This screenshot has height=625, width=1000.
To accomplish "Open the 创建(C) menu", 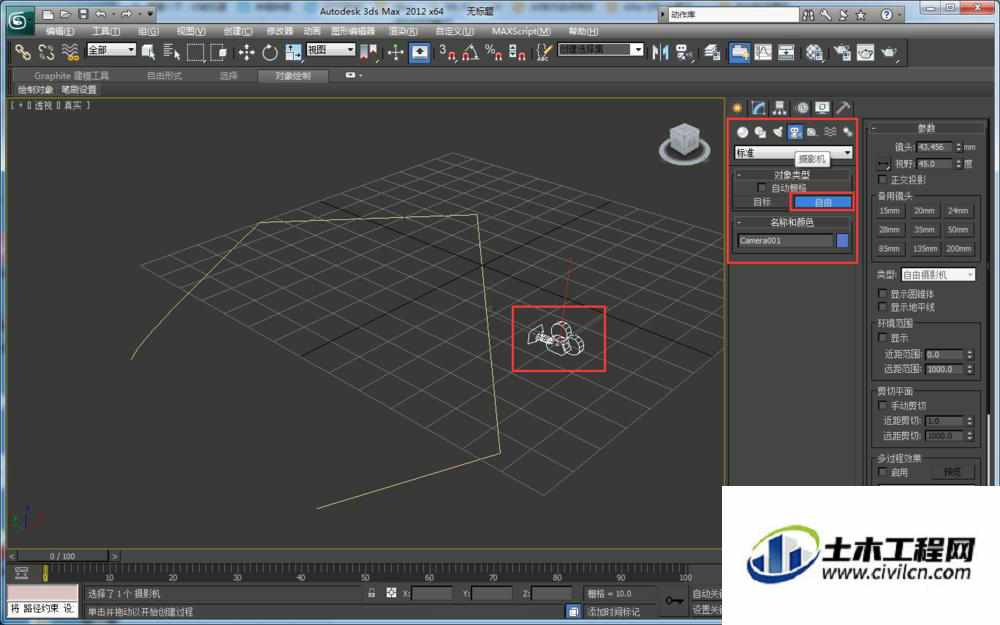I will tap(238, 31).
